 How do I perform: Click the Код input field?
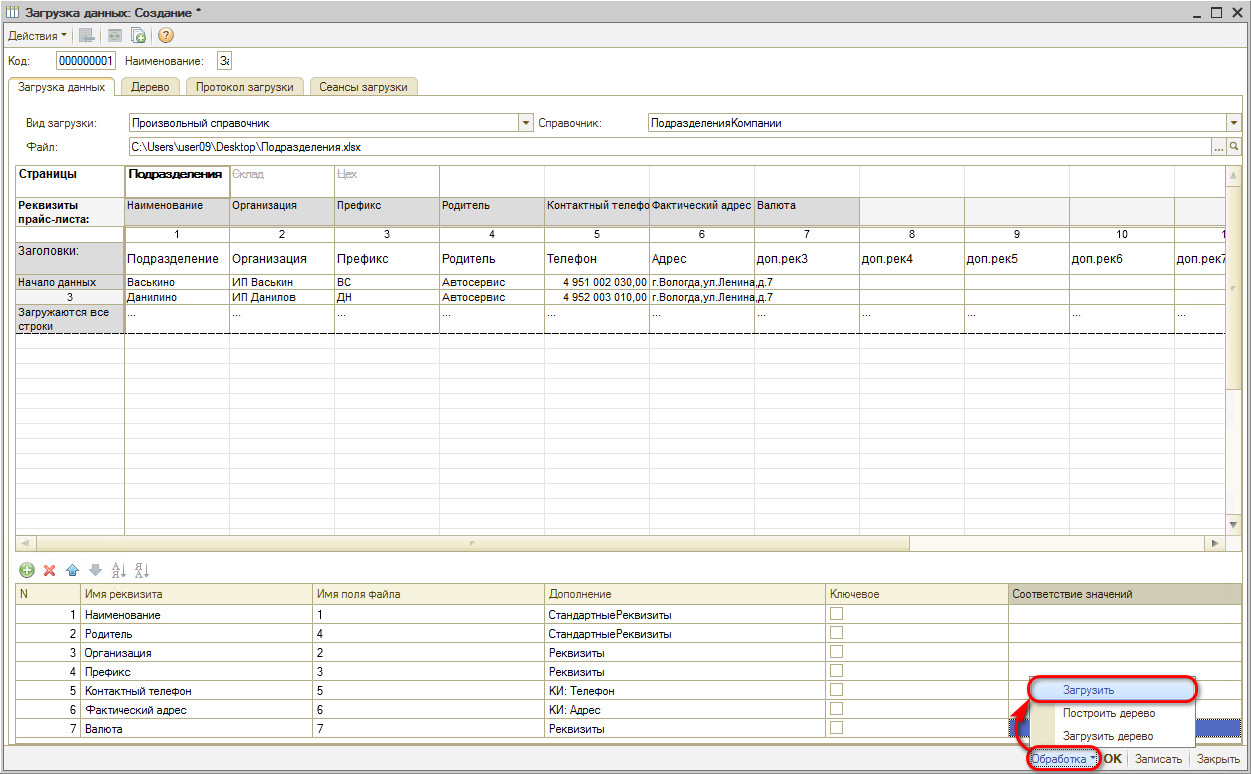pyautogui.click(x=85, y=61)
